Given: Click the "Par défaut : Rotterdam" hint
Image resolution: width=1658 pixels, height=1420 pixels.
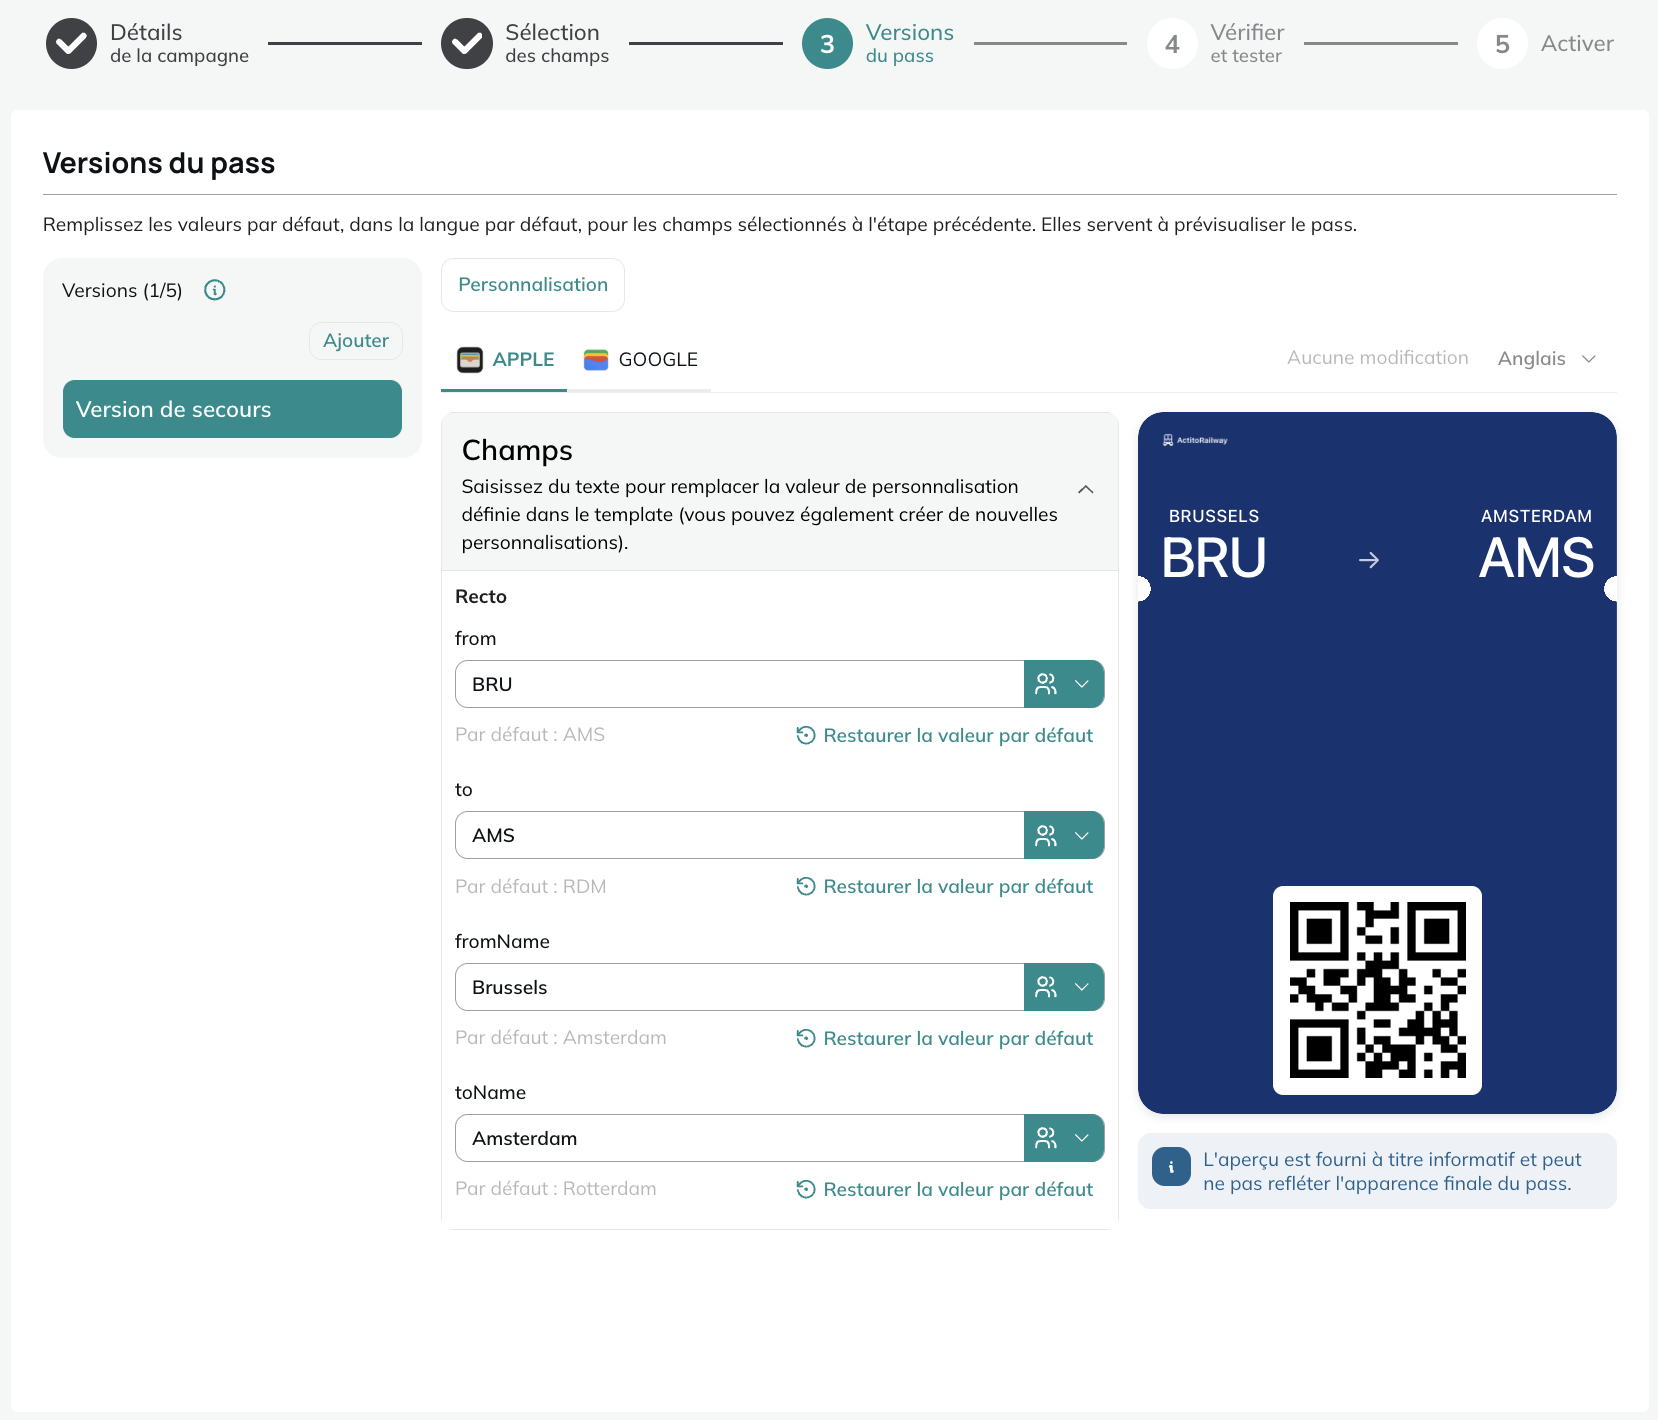Looking at the screenshot, I should point(556,1189).
